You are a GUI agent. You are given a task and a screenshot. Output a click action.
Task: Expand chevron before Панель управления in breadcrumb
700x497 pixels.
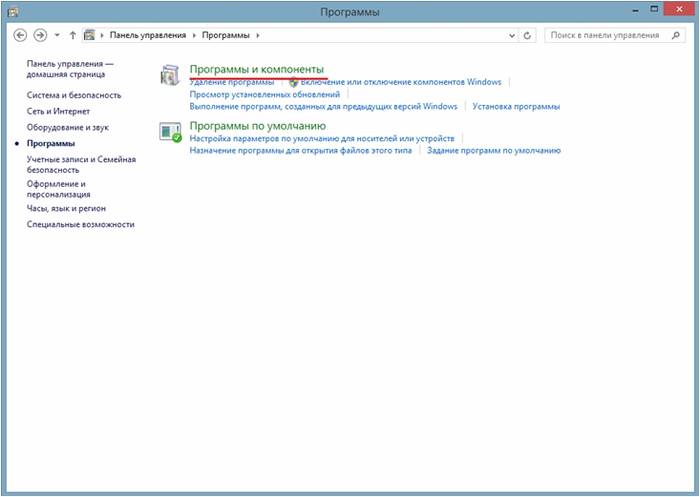point(102,35)
